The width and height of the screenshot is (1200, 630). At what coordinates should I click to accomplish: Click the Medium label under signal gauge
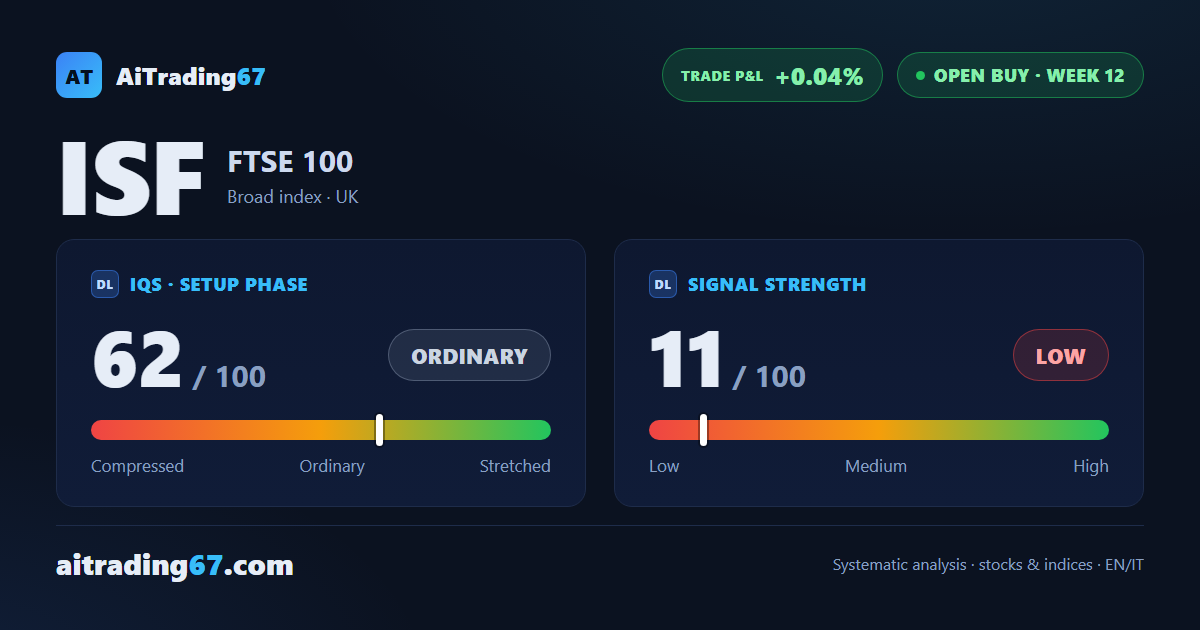point(876,466)
